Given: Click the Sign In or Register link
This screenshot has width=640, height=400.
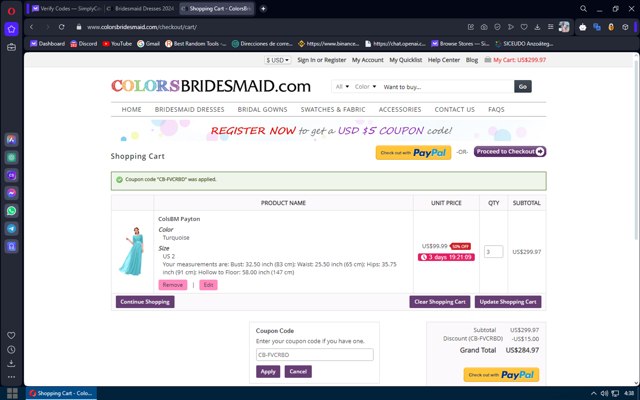Looking at the screenshot, I should pyautogui.click(x=322, y=60).
